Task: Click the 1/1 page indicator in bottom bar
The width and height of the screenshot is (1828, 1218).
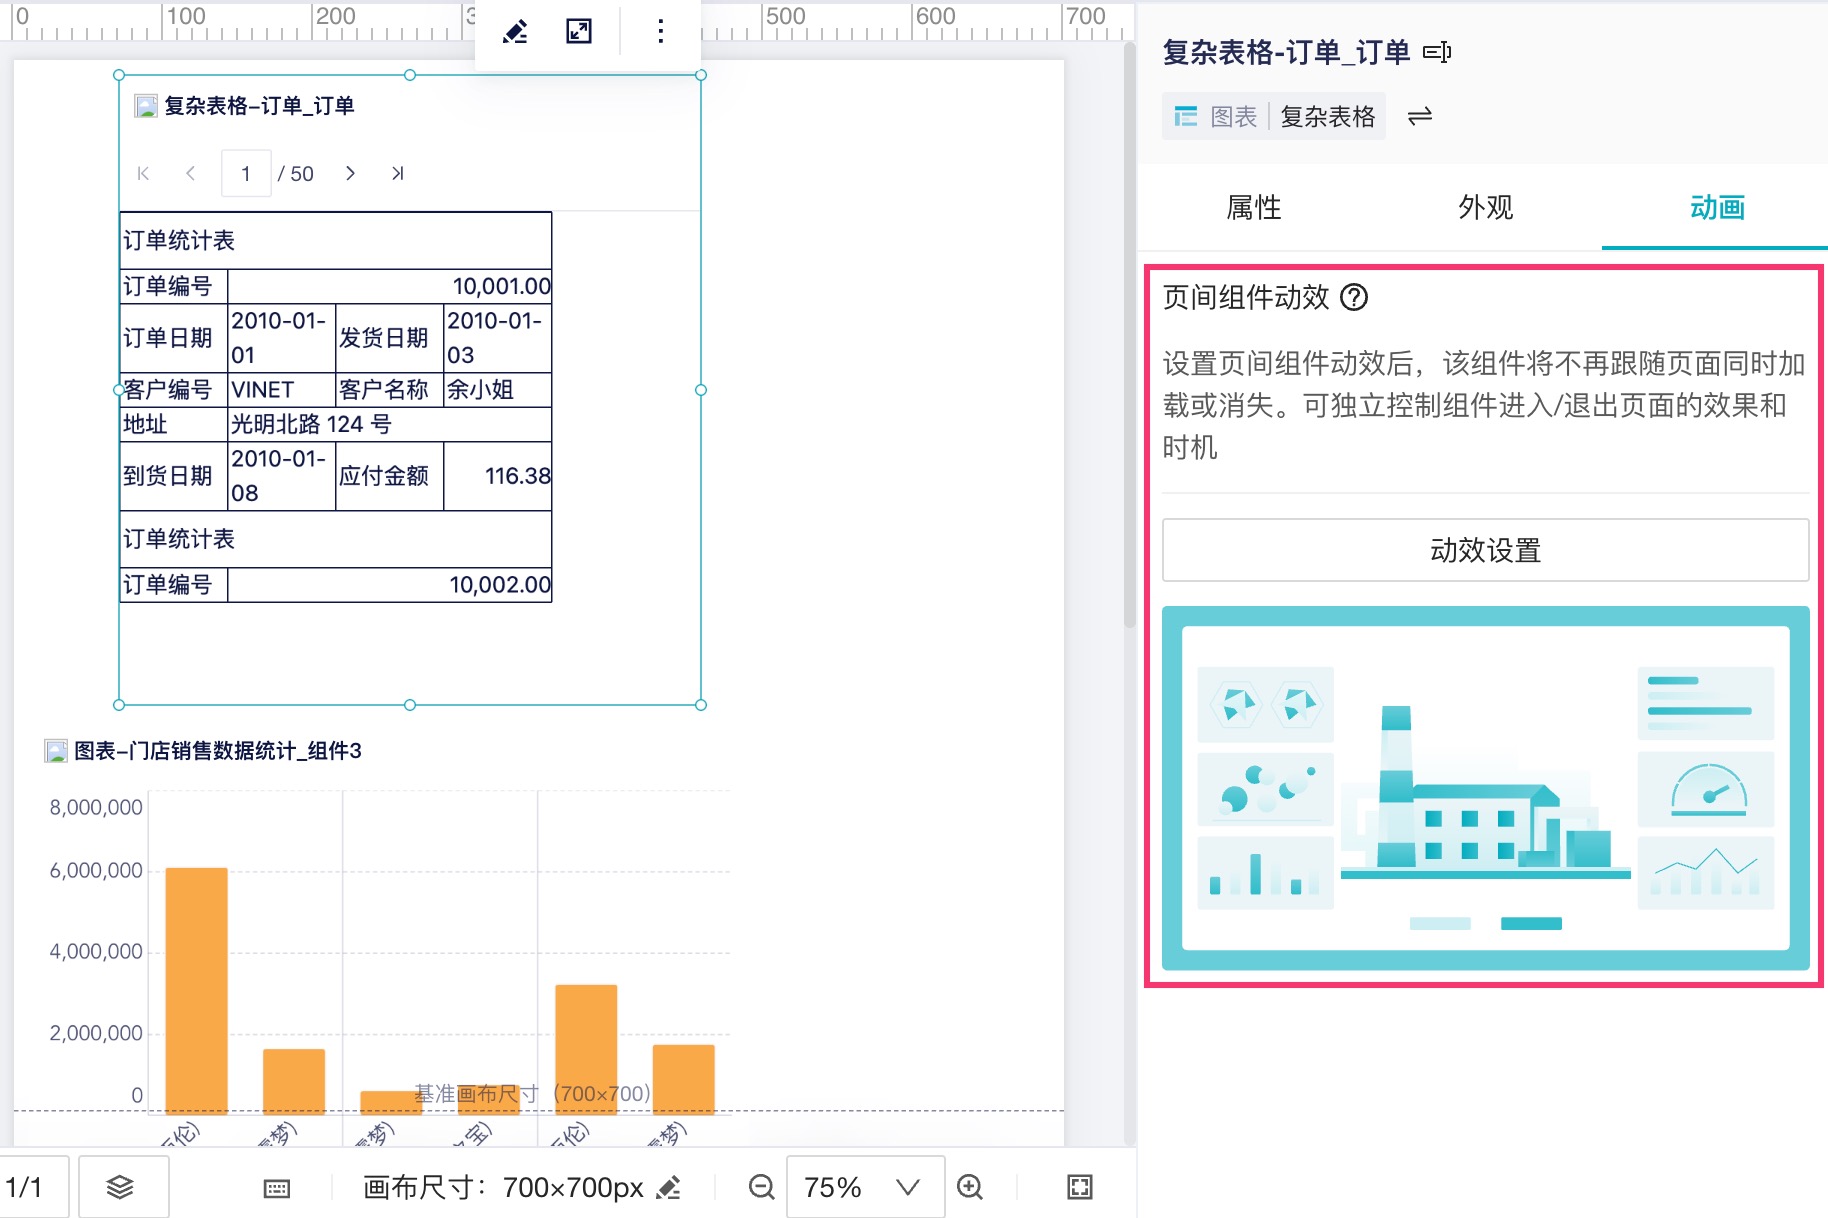Action: tap(31, 1187)
